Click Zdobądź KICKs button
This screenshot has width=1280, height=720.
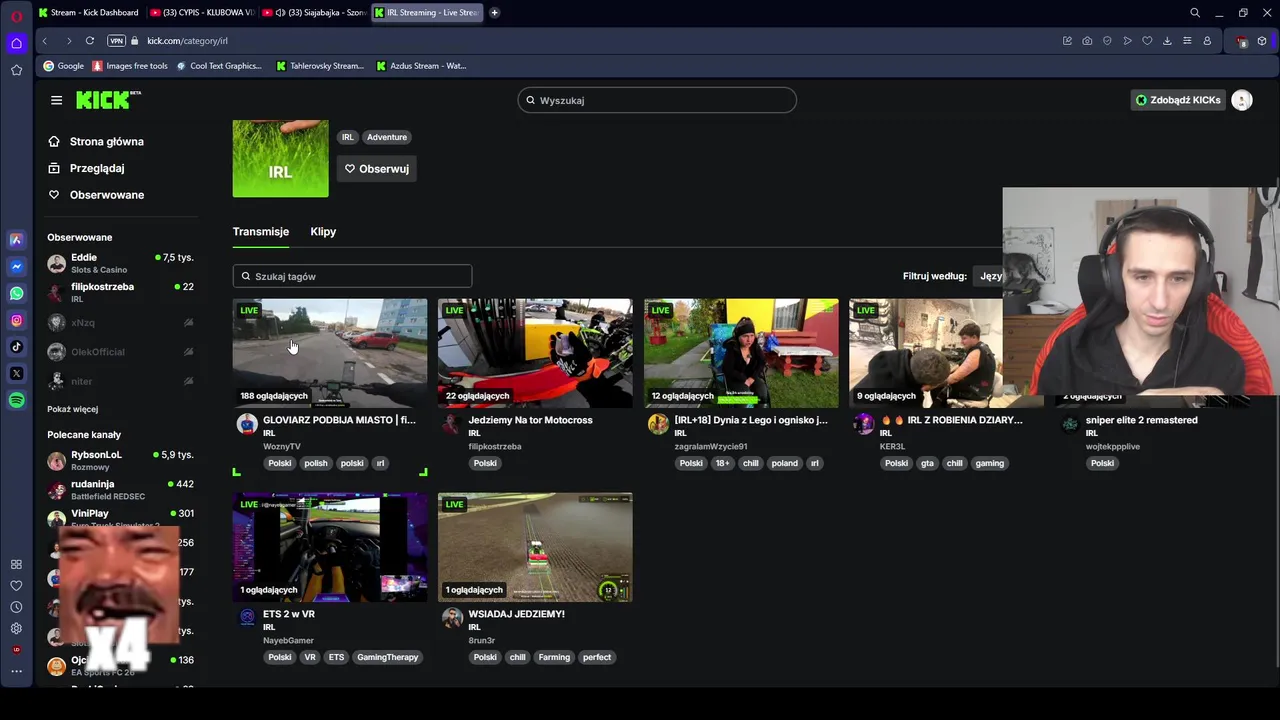click(x=1178, y=100)
